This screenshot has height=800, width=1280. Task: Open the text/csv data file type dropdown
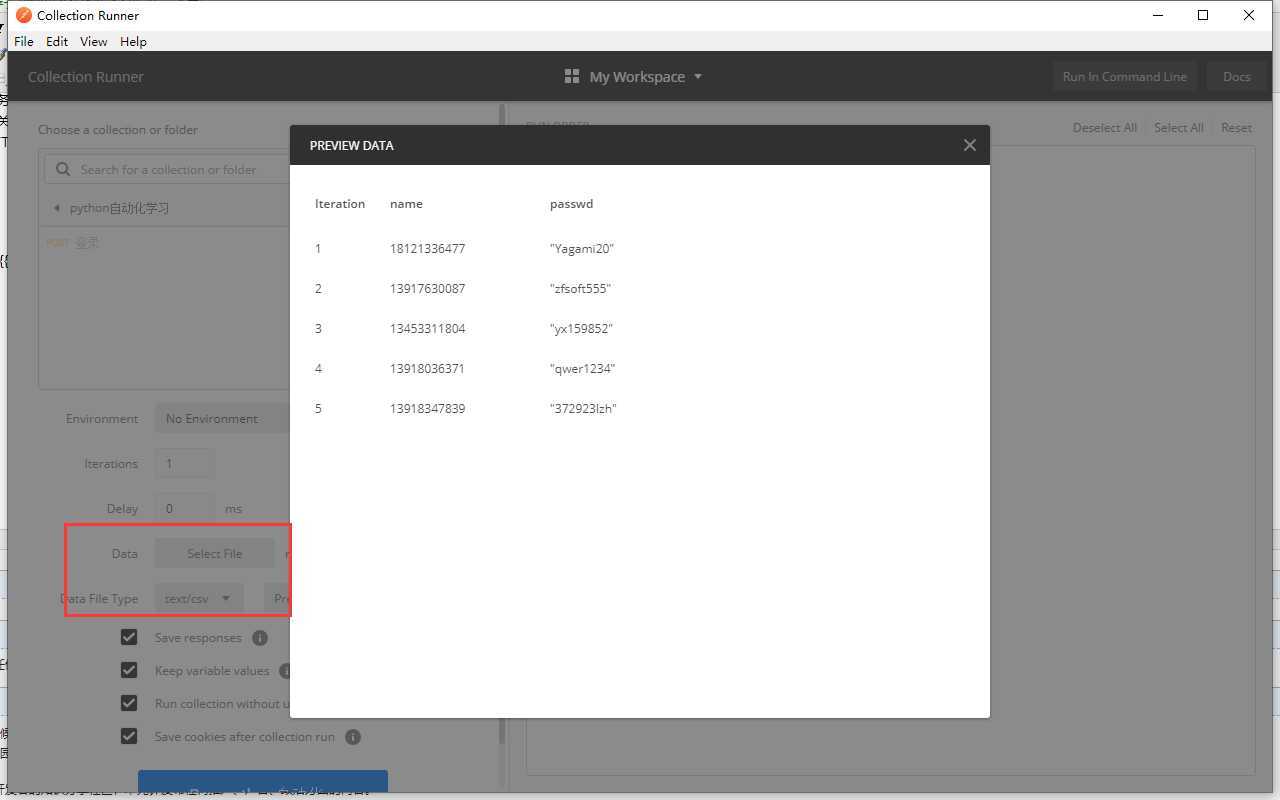pyautogui.click(x=198, y=598)
